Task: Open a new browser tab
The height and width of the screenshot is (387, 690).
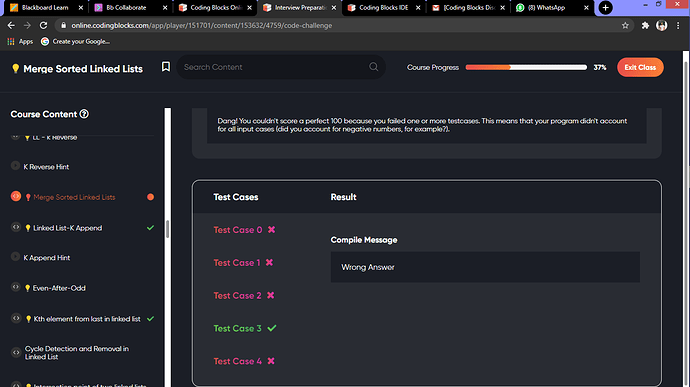Action: [606, 7]
